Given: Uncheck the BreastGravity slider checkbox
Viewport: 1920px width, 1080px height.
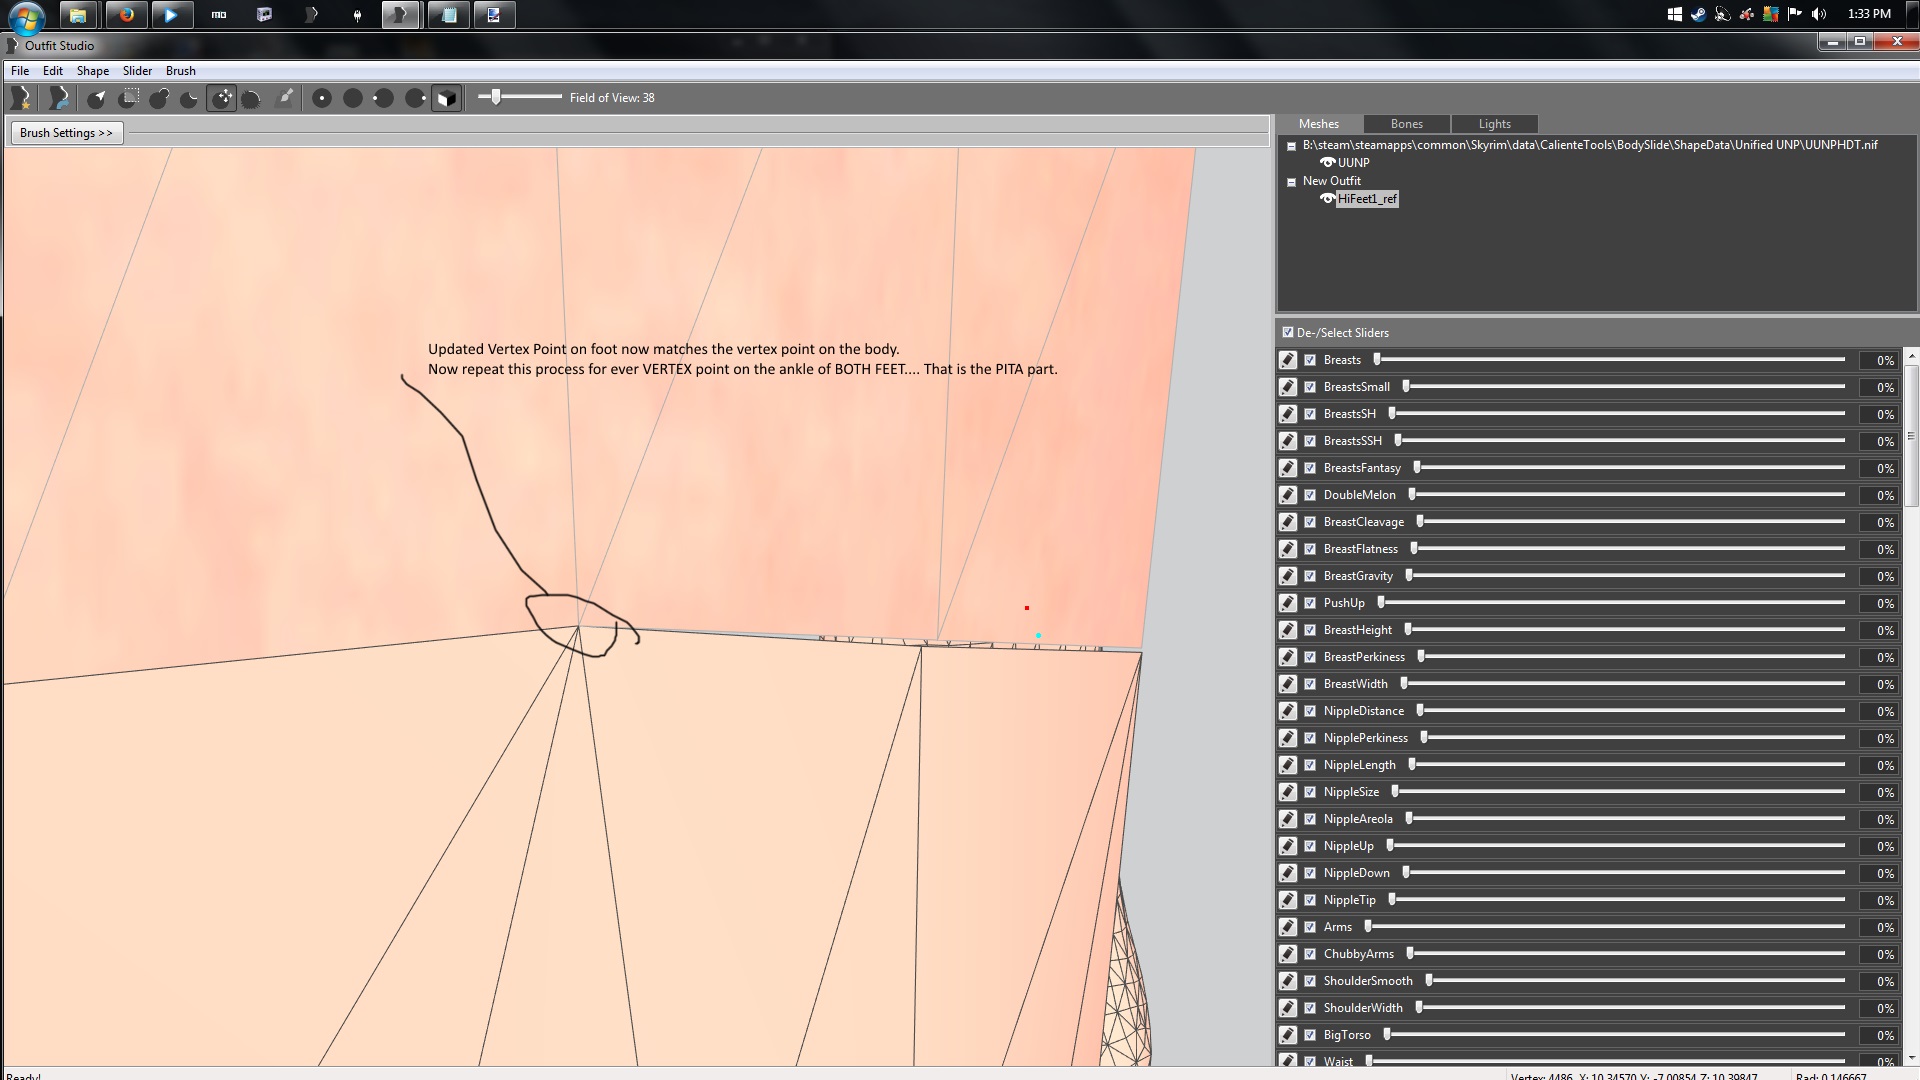Looking at the screenshot, I should 1310,576.
